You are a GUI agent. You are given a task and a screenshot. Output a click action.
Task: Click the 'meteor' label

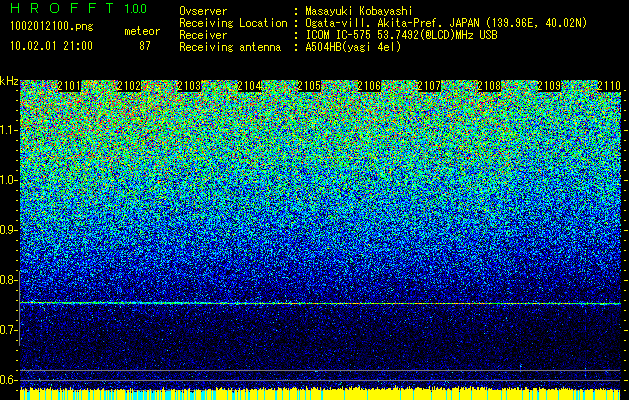click(x=142, y=31)
